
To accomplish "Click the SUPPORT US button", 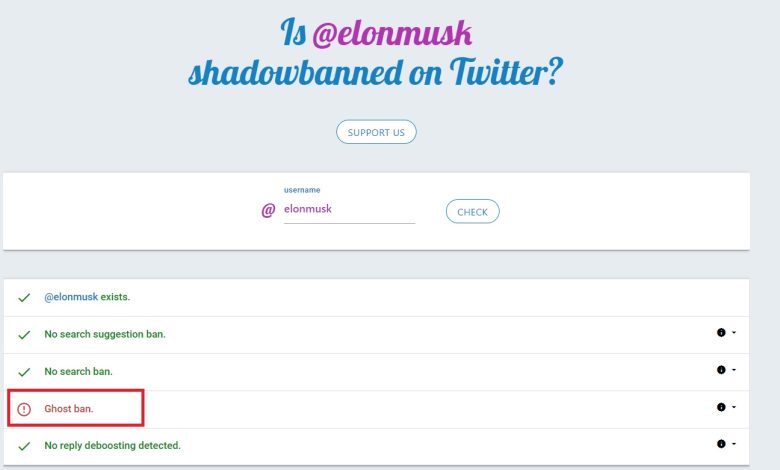I will coord(376,132).
